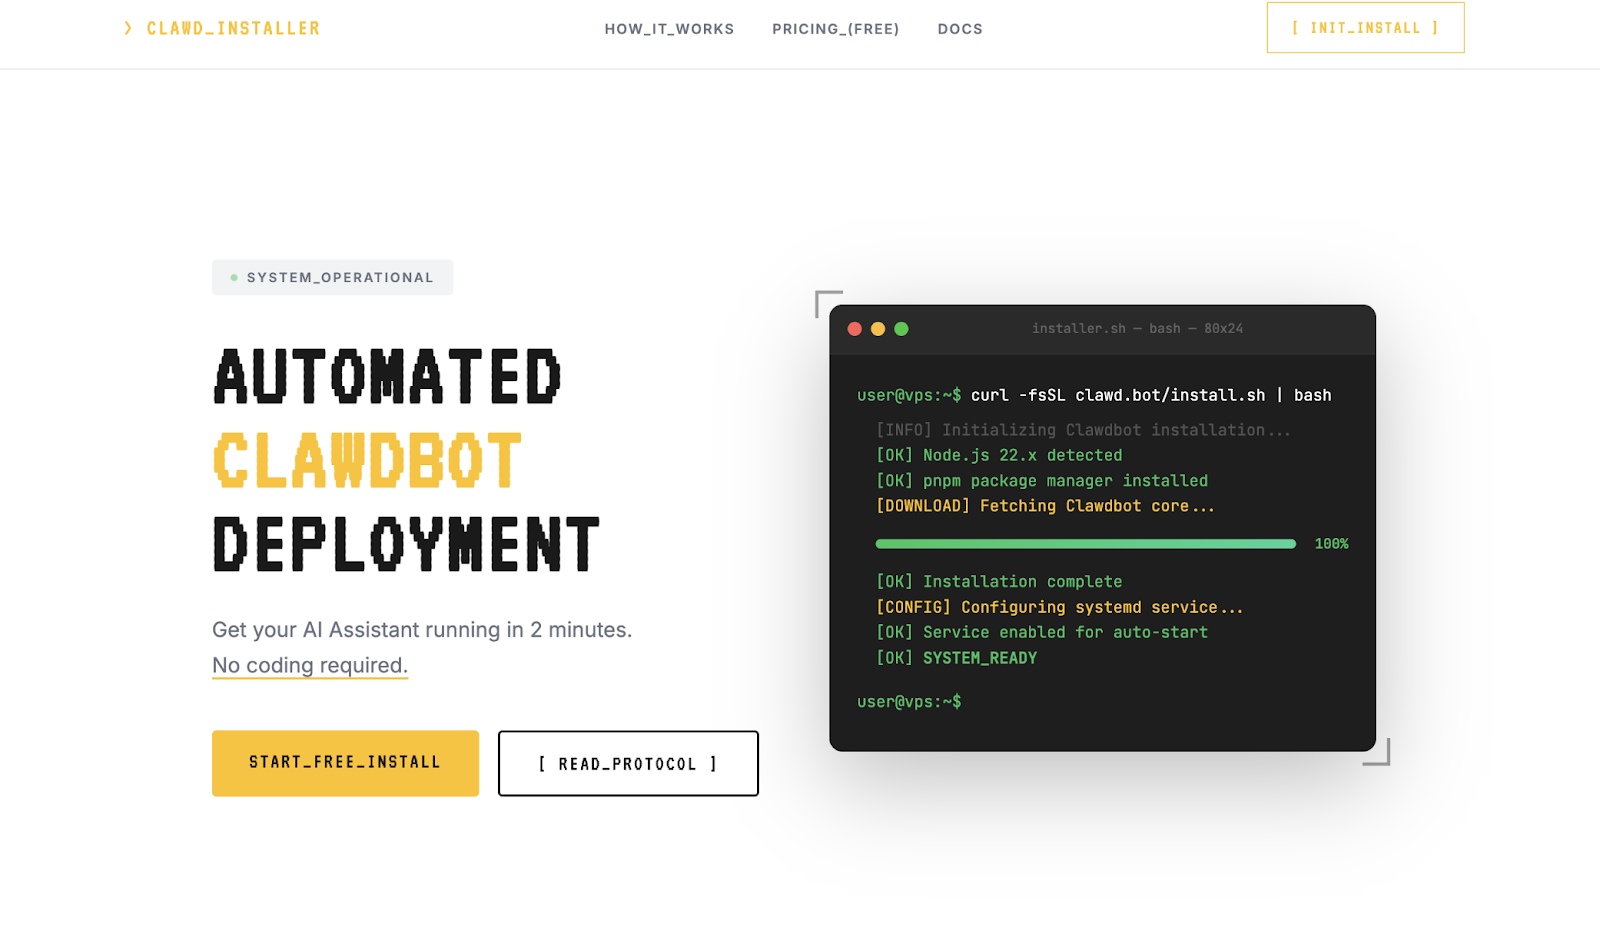The width and height of the screenshot is (1600, 944).
Task: Click the terminal title 'installer.sh — bash — 80x24'
Action: [x=1137, y=328]
